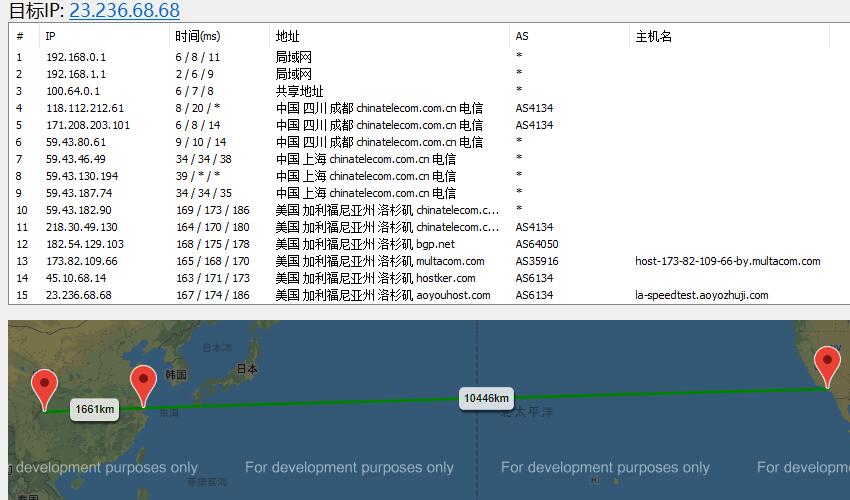Image resolution: width=850 pixels, height=500 pixels.
Task: Sort by the 时间(ms) column header
Action: (x=218, y=36)
